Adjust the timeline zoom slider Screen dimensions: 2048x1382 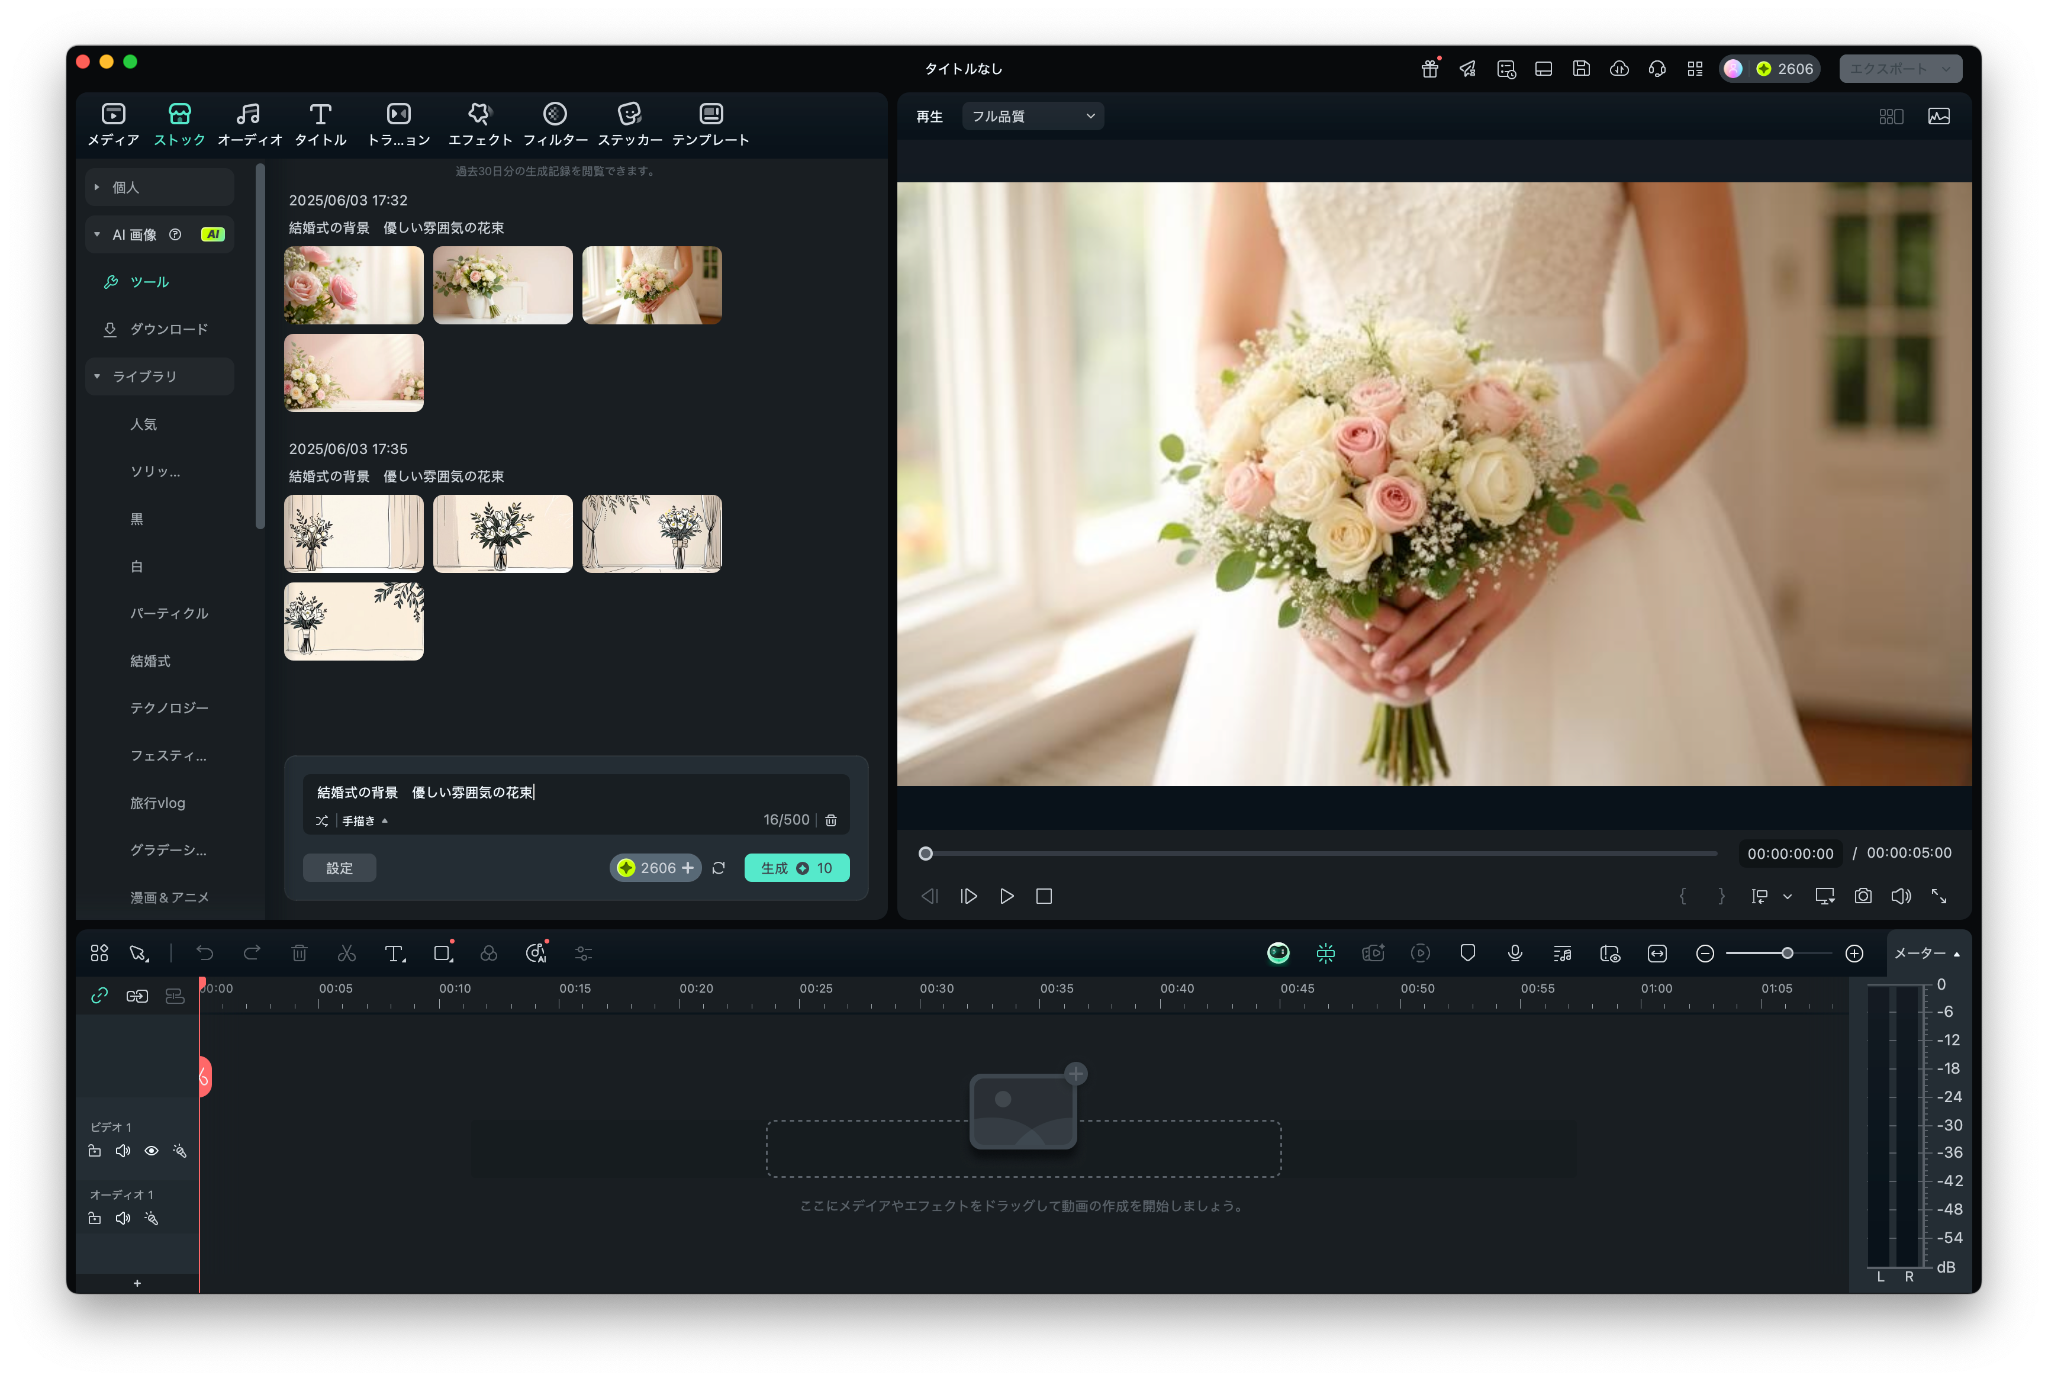click(x=1779, y=953)
